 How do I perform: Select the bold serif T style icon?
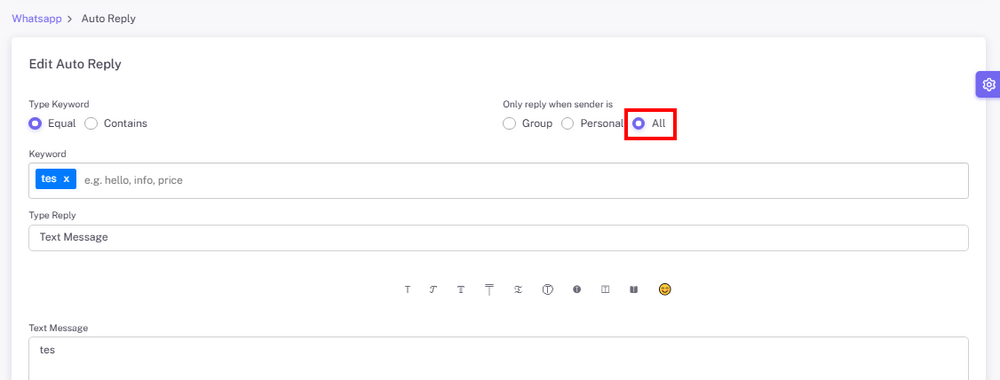coord(460,289)
